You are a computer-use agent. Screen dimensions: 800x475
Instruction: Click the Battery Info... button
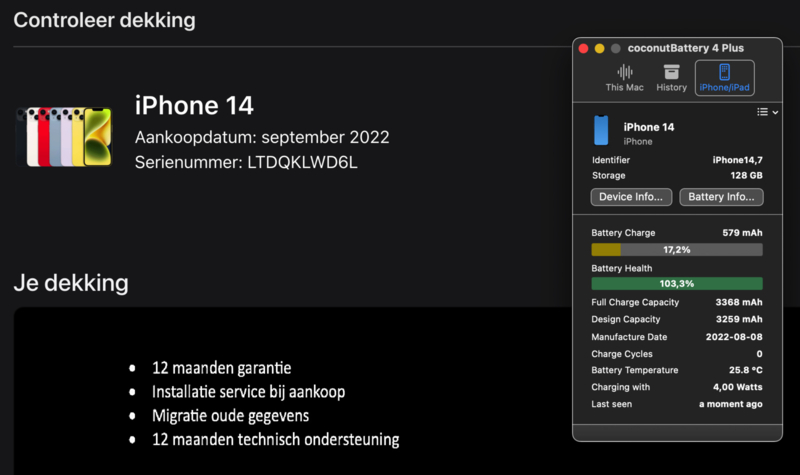pos(721,197)
